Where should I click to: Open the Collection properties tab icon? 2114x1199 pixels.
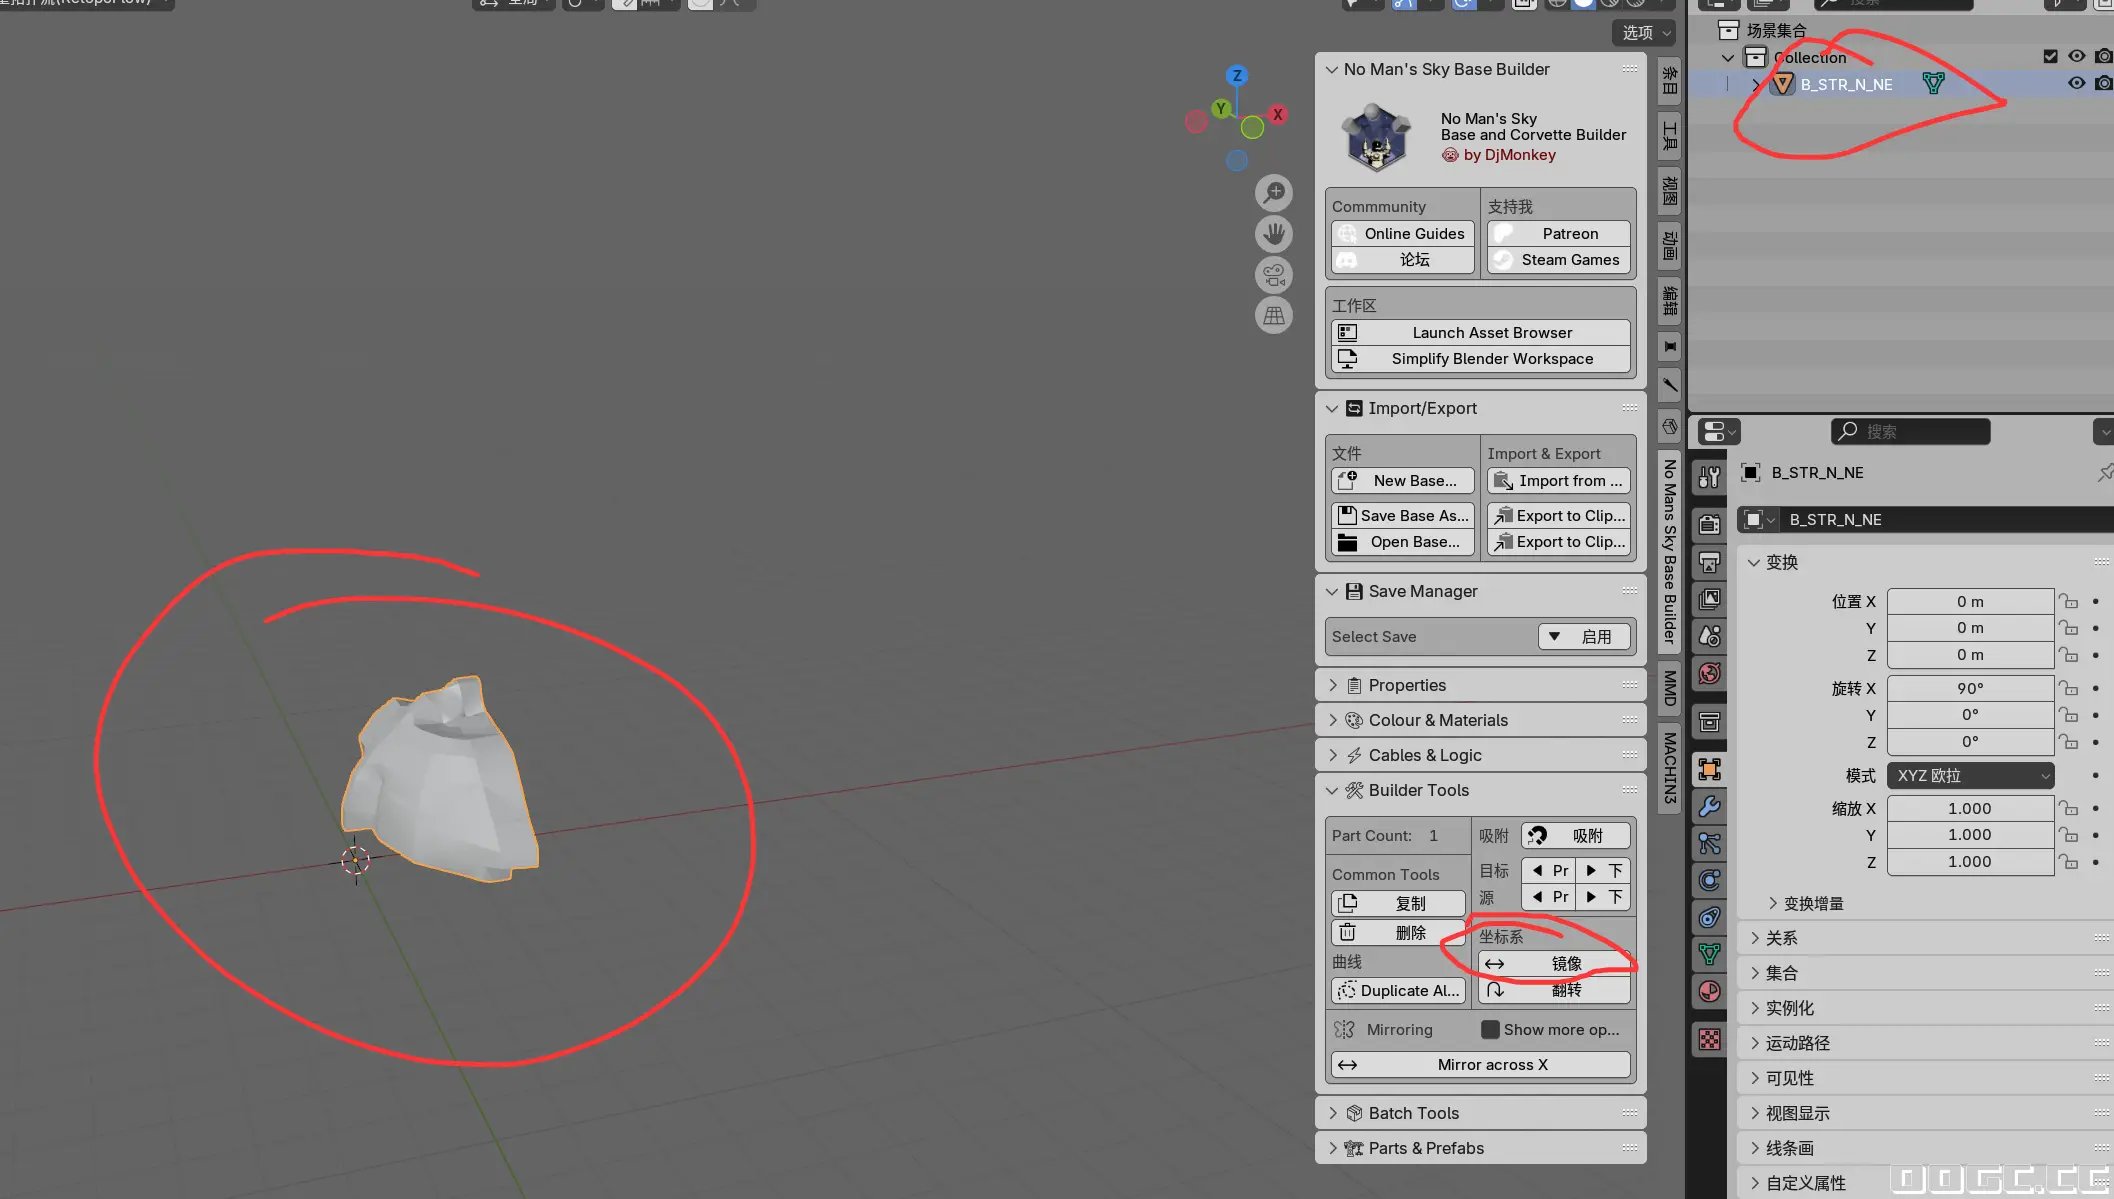[x=1710, y=721]
